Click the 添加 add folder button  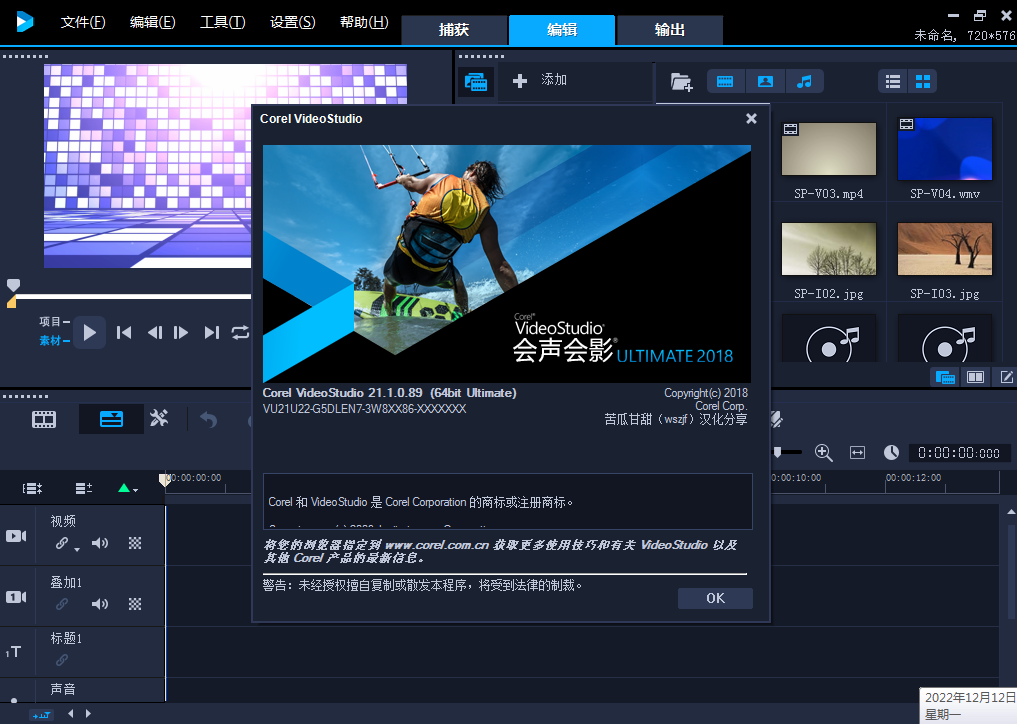pos(540,80)
